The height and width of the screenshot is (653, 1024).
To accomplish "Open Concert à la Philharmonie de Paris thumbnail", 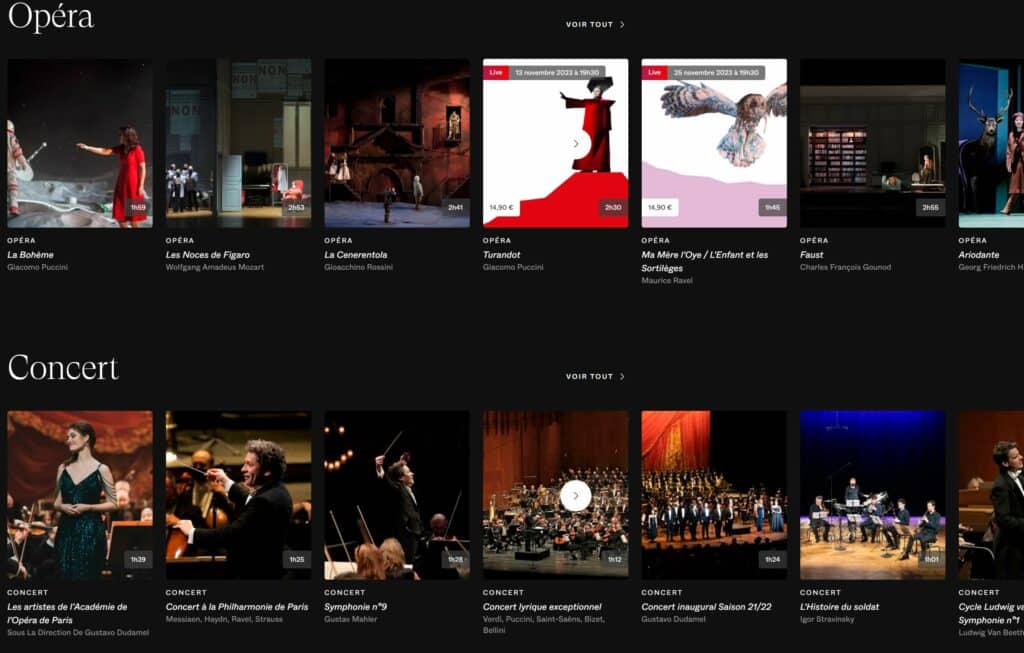I will [x=238, y=495].
